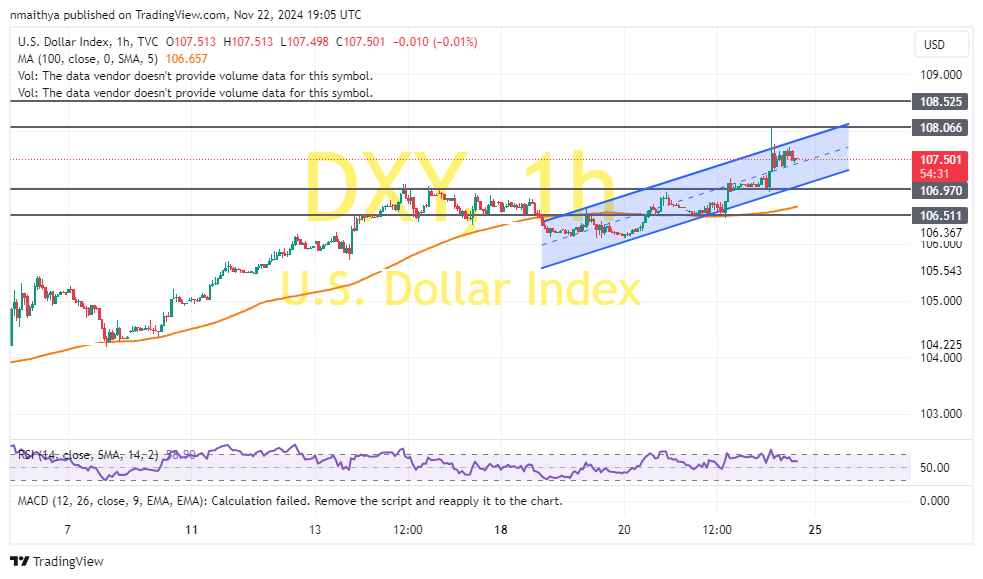Select the 108.066 price level label

click(940, 128)
